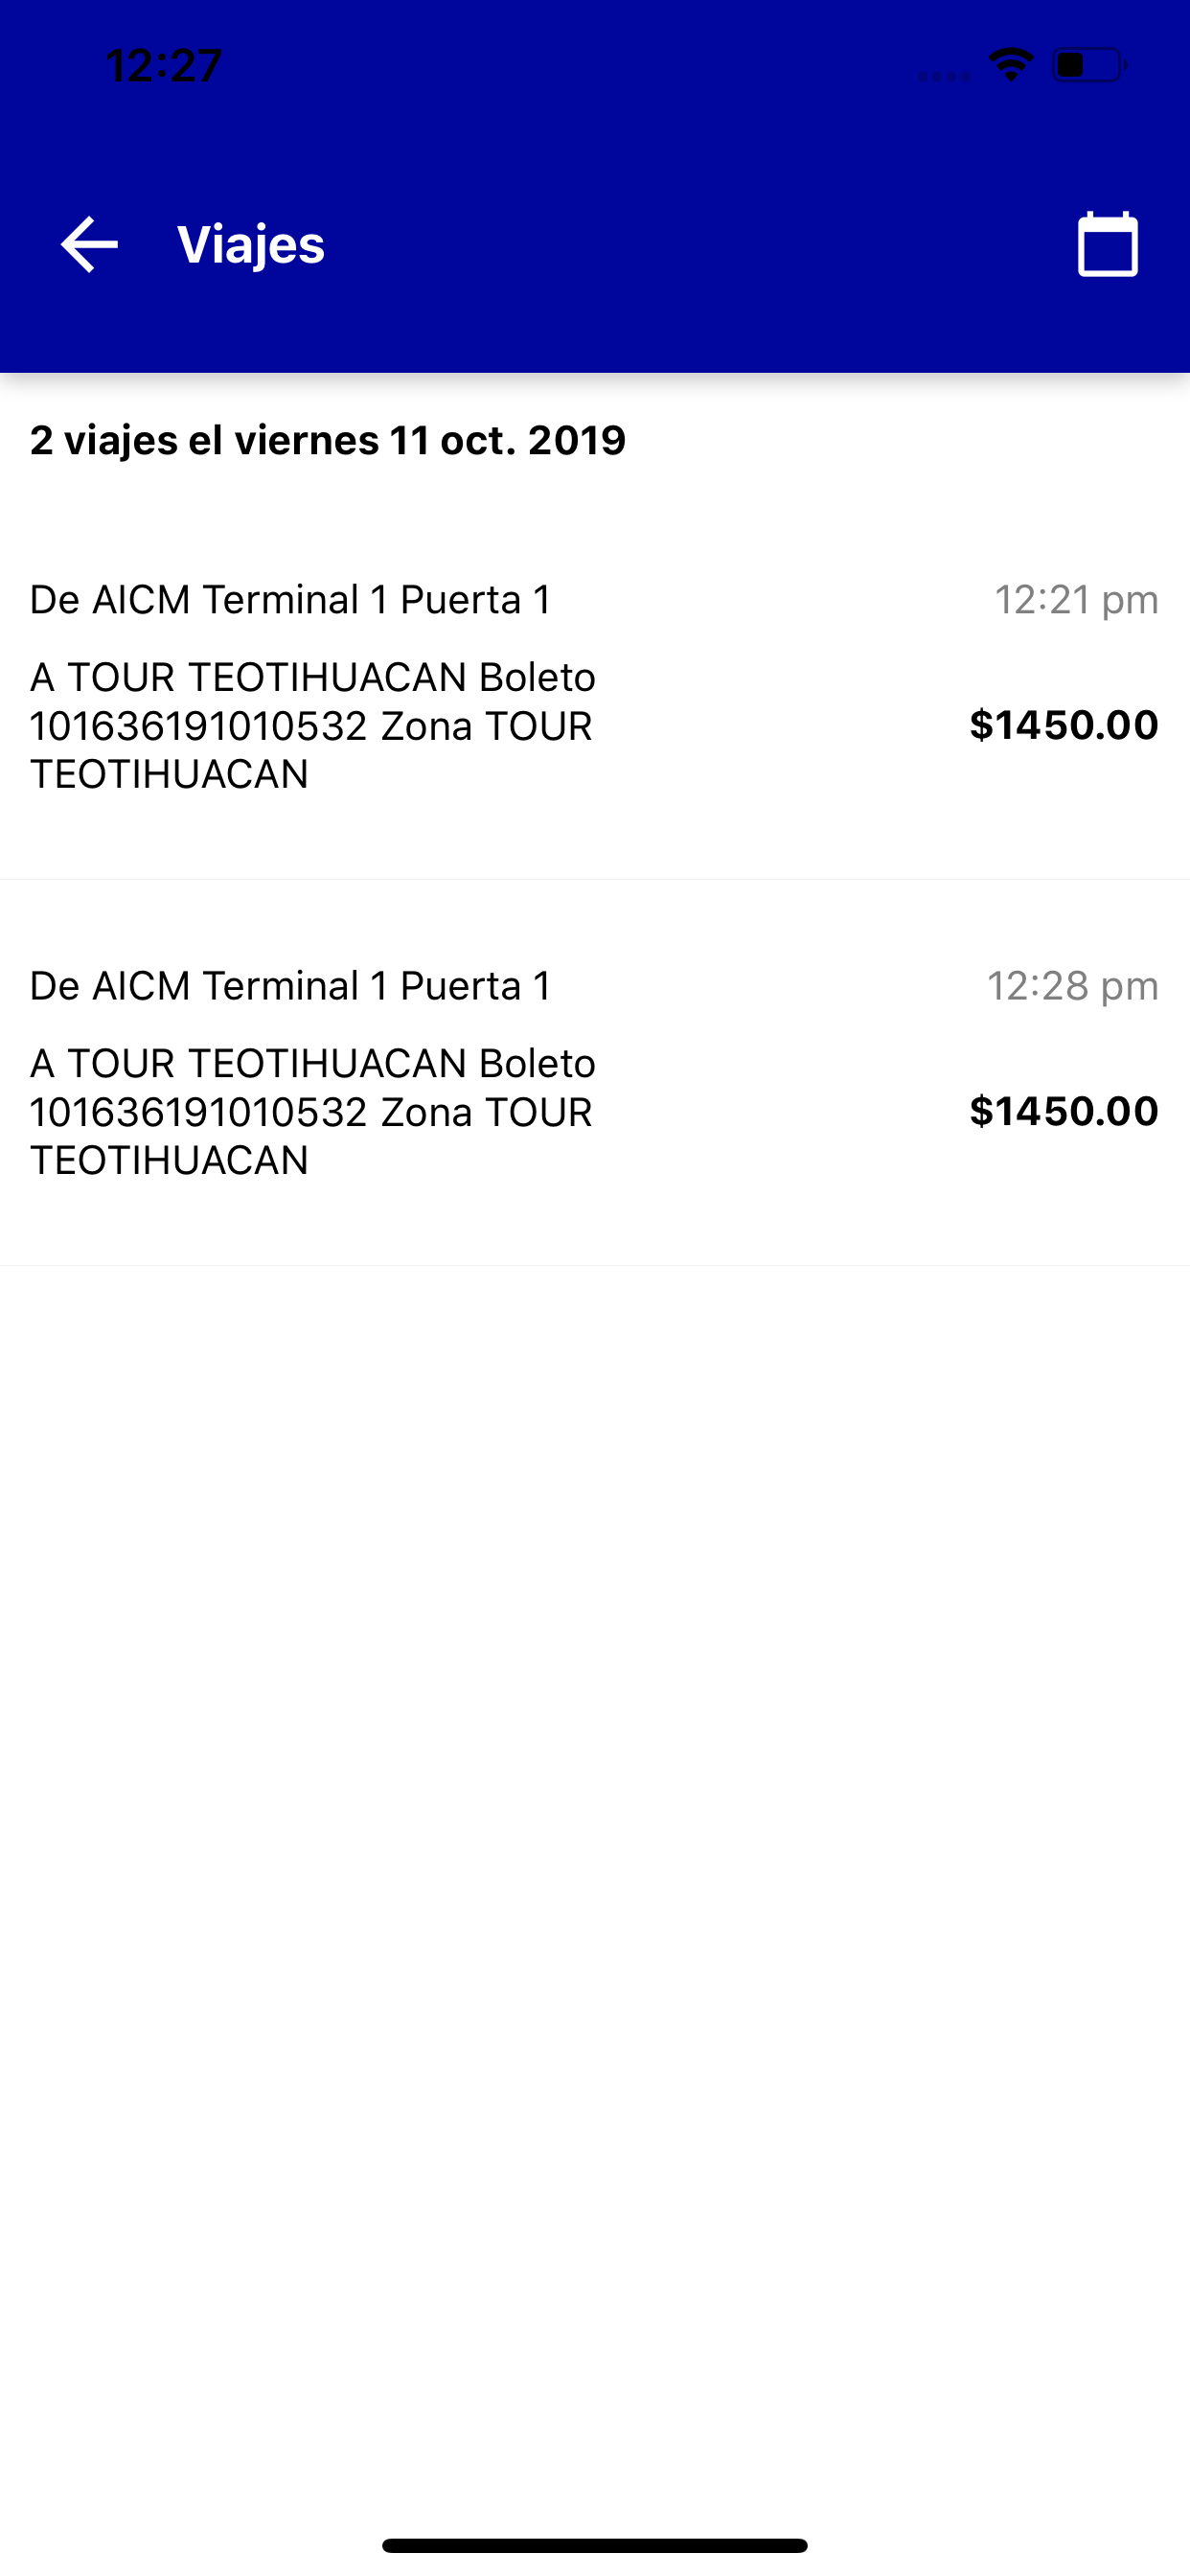
Task: Tap the cellular signal dots
Action: pyautogui.click(x=944, y=75)
